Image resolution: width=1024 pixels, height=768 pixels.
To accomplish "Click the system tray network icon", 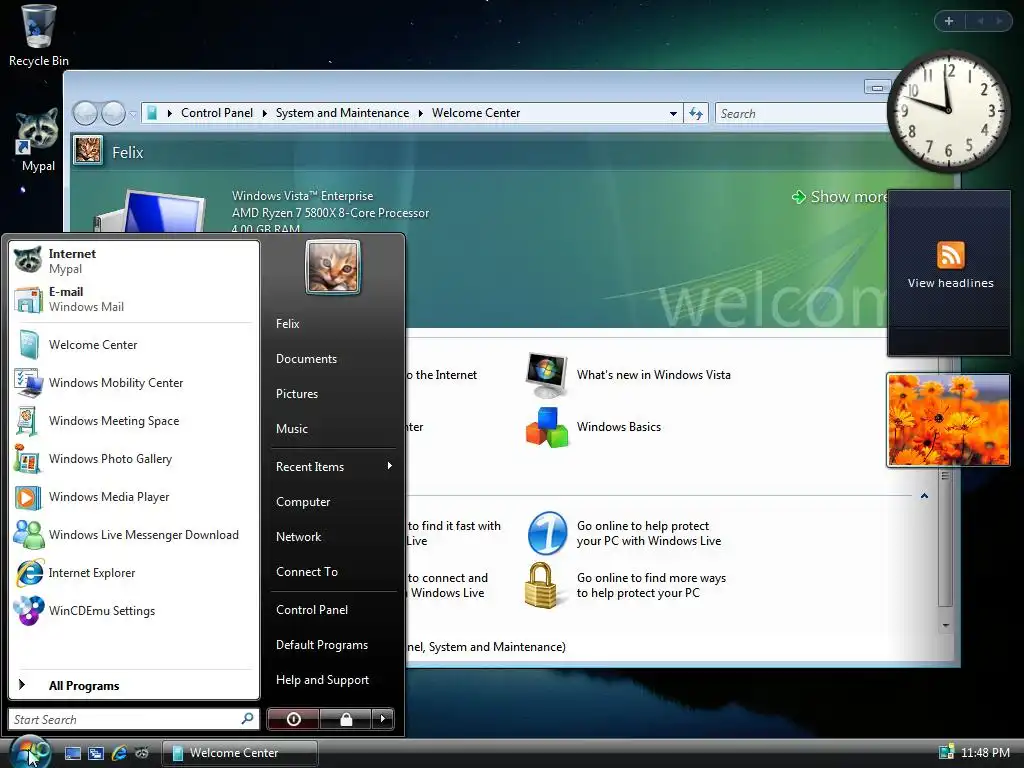I will [946, 753].
